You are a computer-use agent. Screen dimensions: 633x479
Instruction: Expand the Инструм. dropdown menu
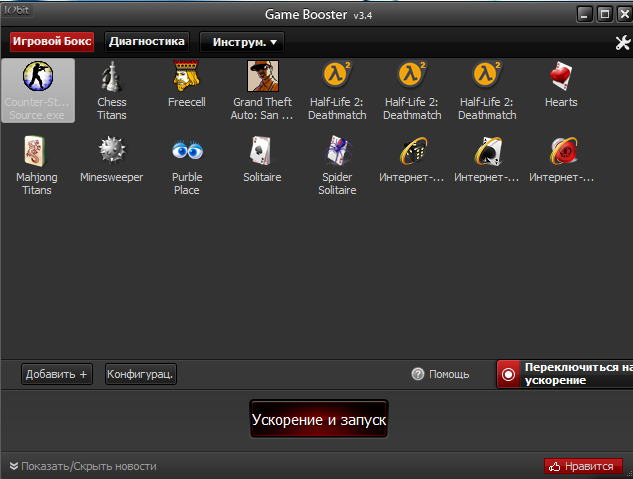pyautogui.click(x=242, y=42)
